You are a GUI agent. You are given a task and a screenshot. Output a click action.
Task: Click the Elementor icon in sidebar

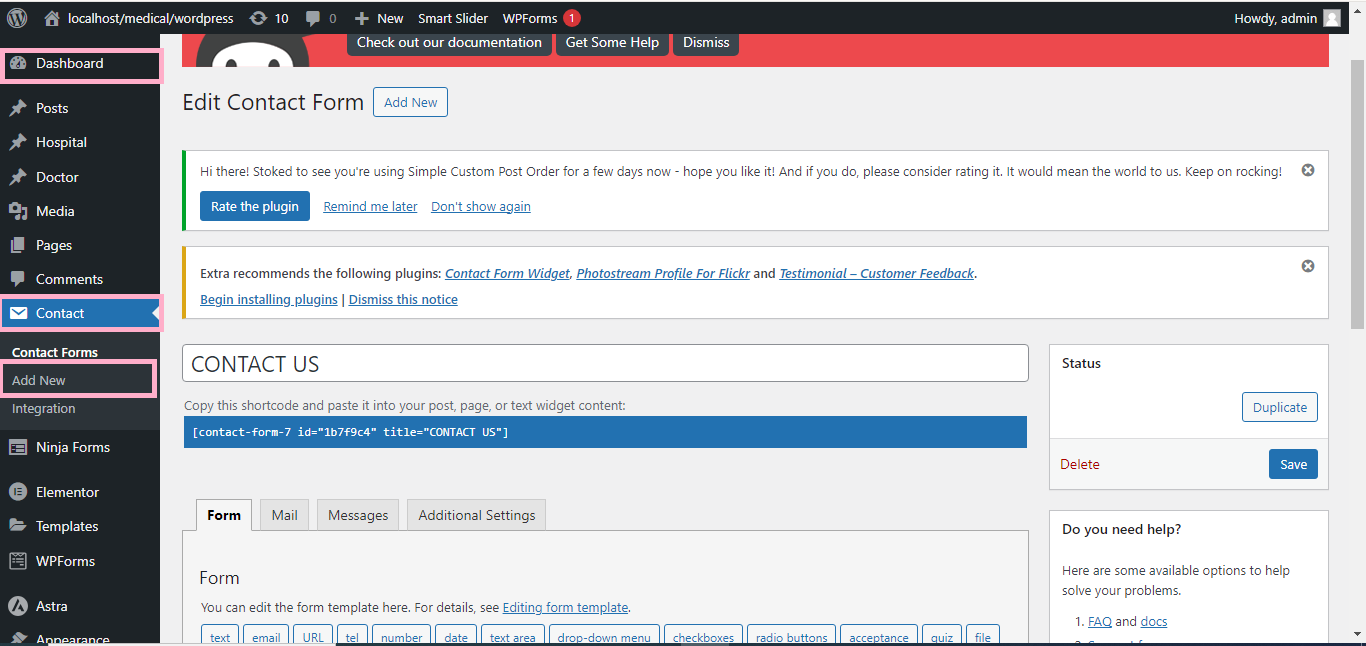(18, 492)
